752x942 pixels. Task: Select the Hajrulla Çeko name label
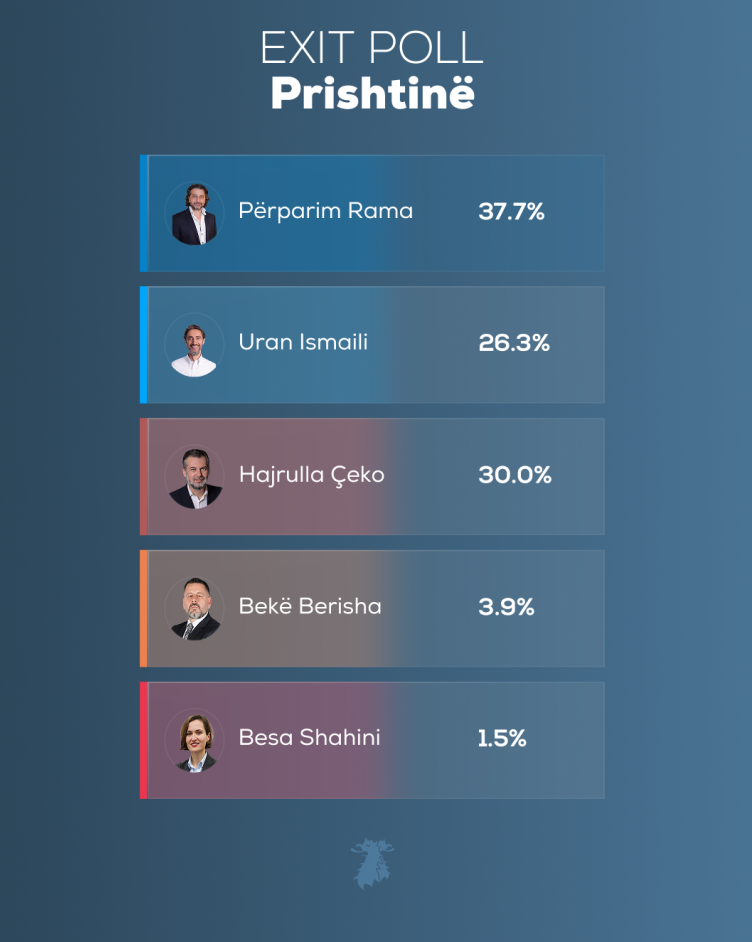click(311, 474)
